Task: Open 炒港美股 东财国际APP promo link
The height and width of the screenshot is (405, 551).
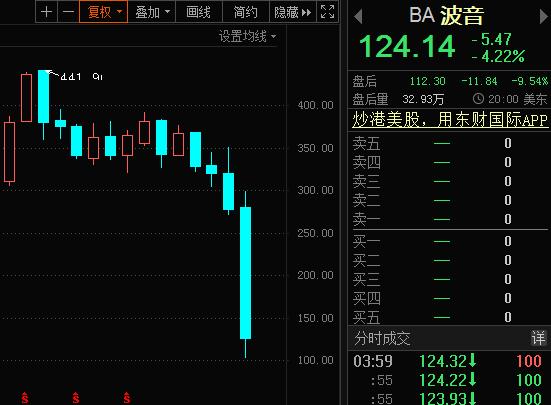Action: point(450,120)
